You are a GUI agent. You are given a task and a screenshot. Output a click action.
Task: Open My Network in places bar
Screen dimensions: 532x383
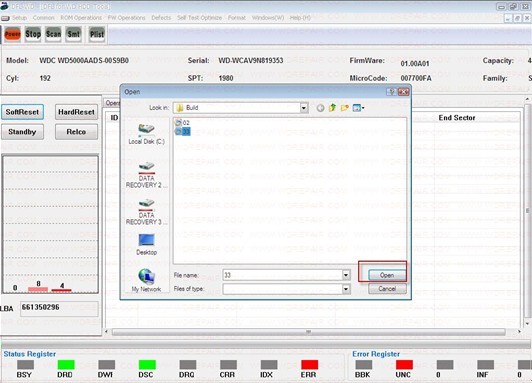(146, 280)
